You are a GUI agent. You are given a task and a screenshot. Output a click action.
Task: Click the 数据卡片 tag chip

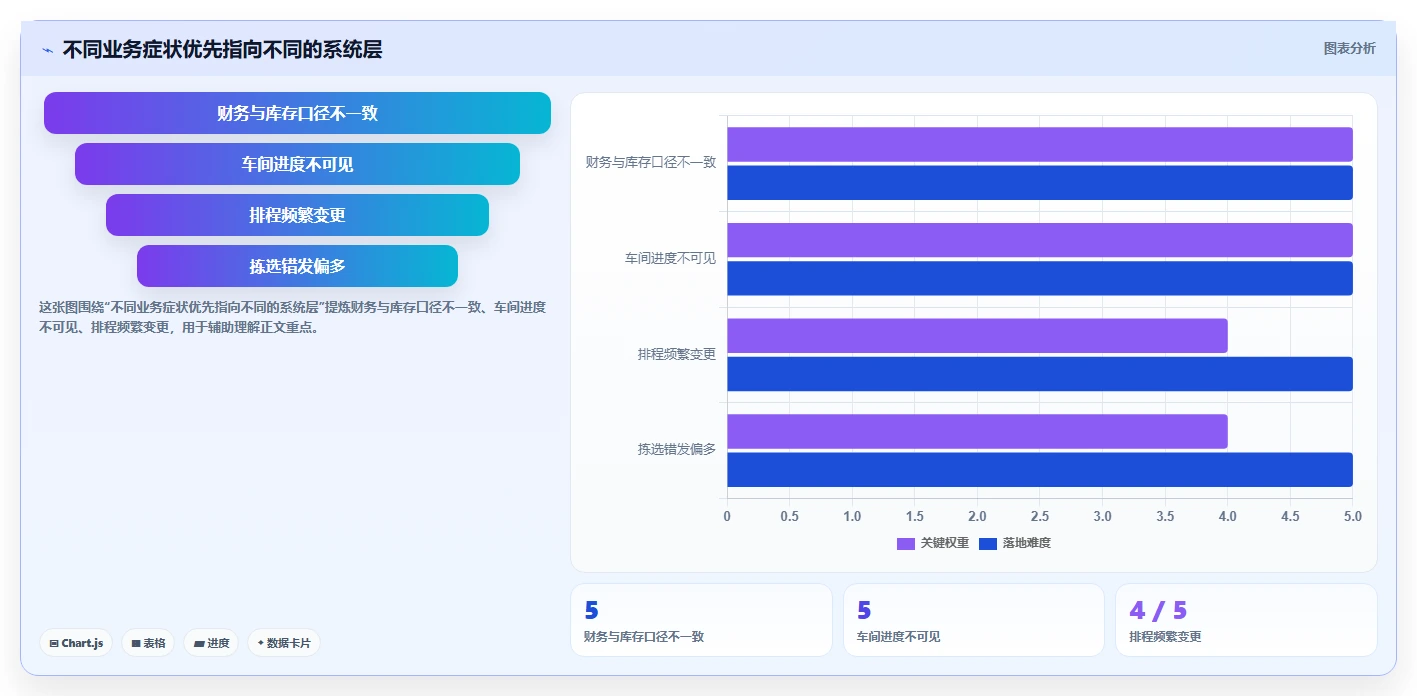[x=283, y=643]
